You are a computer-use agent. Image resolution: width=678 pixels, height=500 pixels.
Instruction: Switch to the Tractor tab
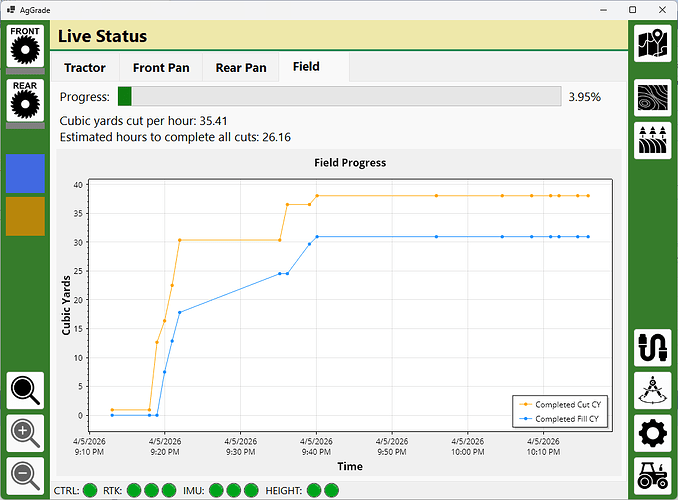tap(84, 68)
